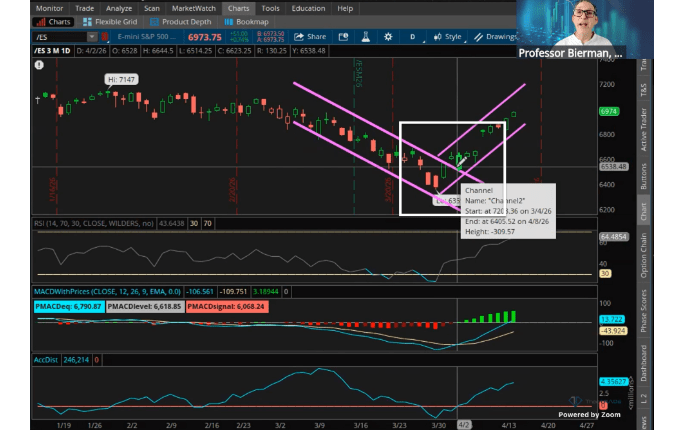This screenshot has width=673, height=434.
Task: Switch to Flexible Grid view
Action: (x=110, y=22)
